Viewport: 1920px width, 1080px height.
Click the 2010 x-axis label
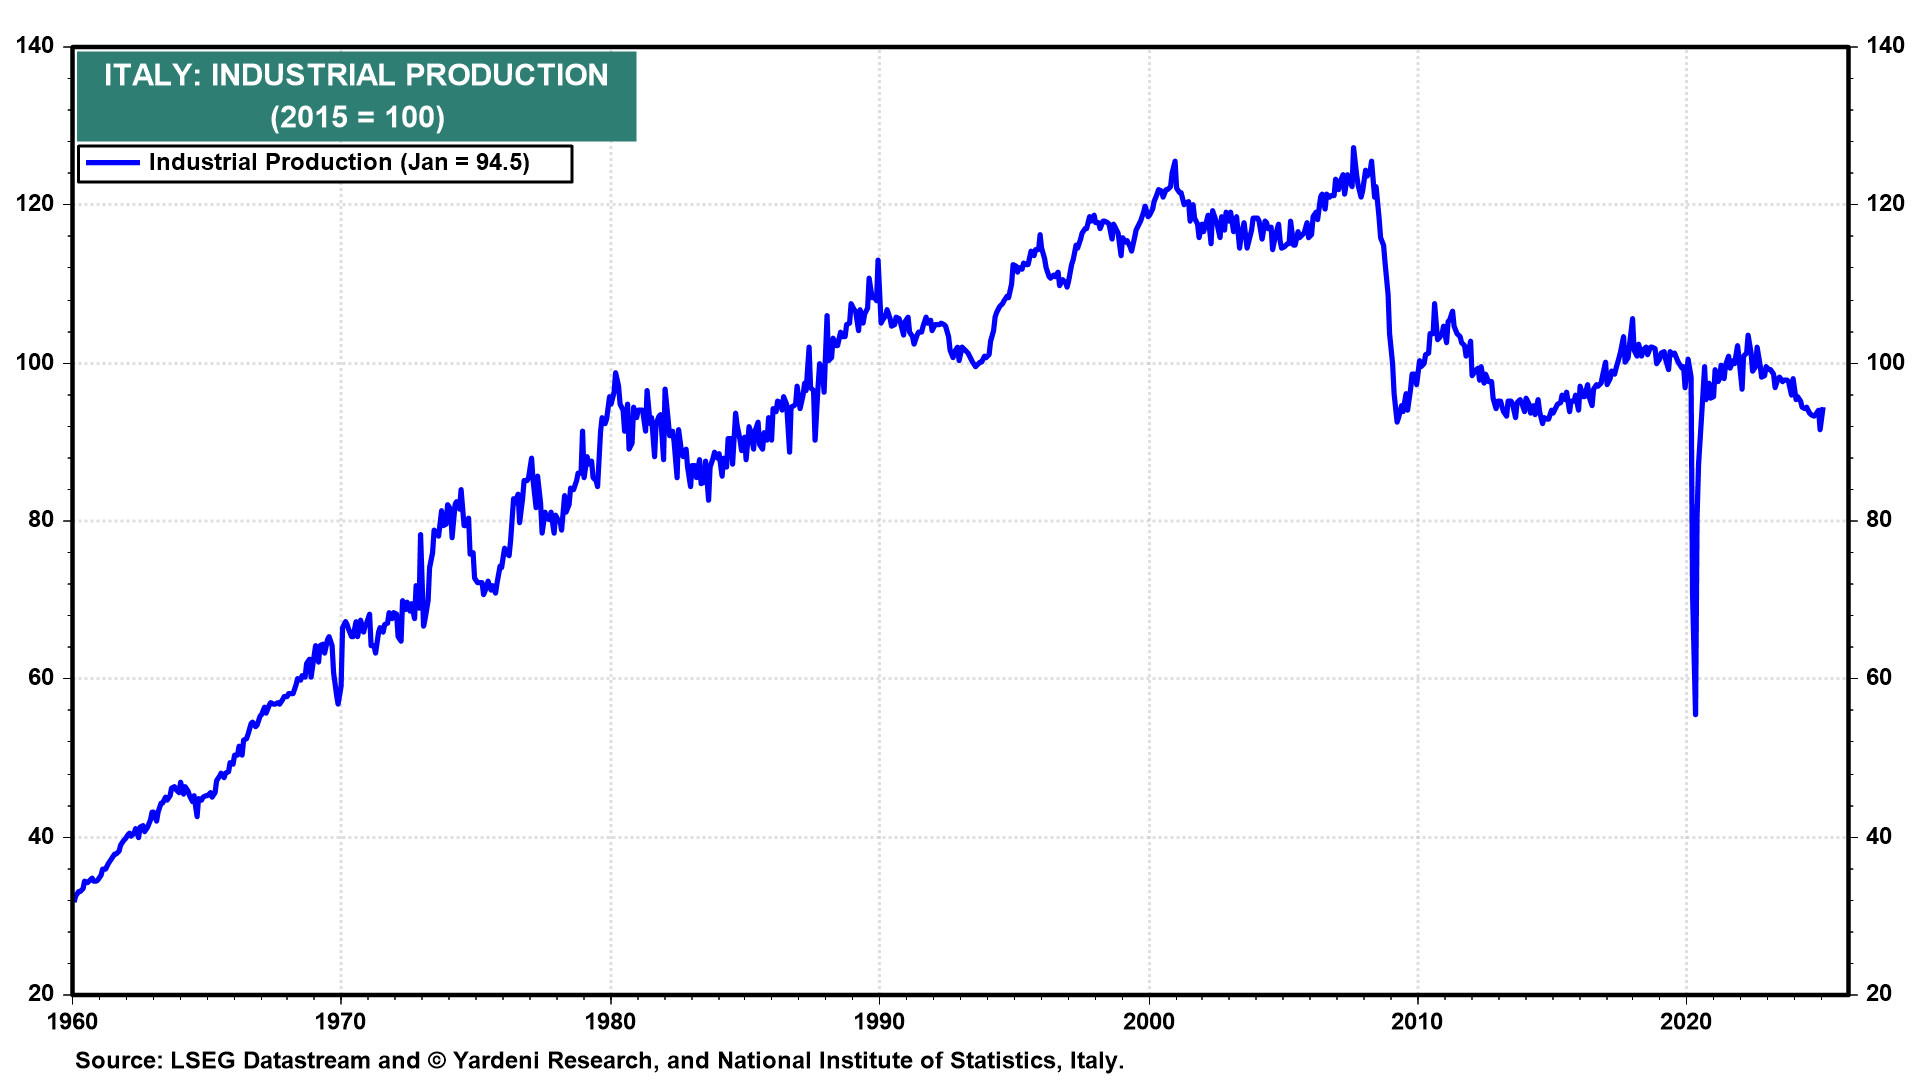click(x=1418, y=1022)
